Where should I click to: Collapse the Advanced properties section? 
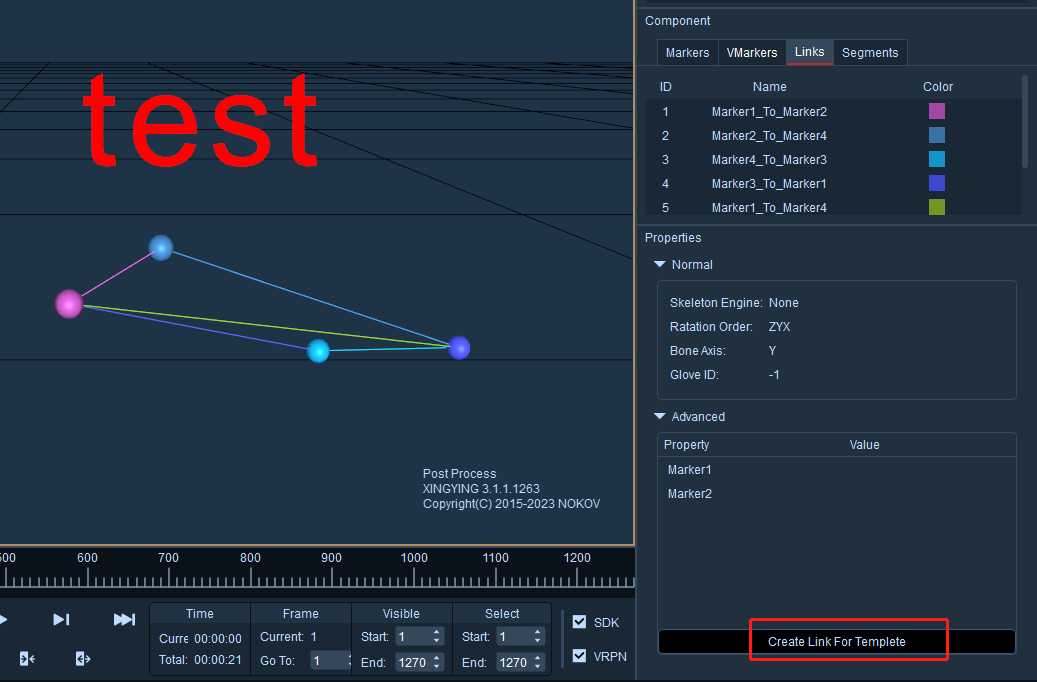click(659, 417)
